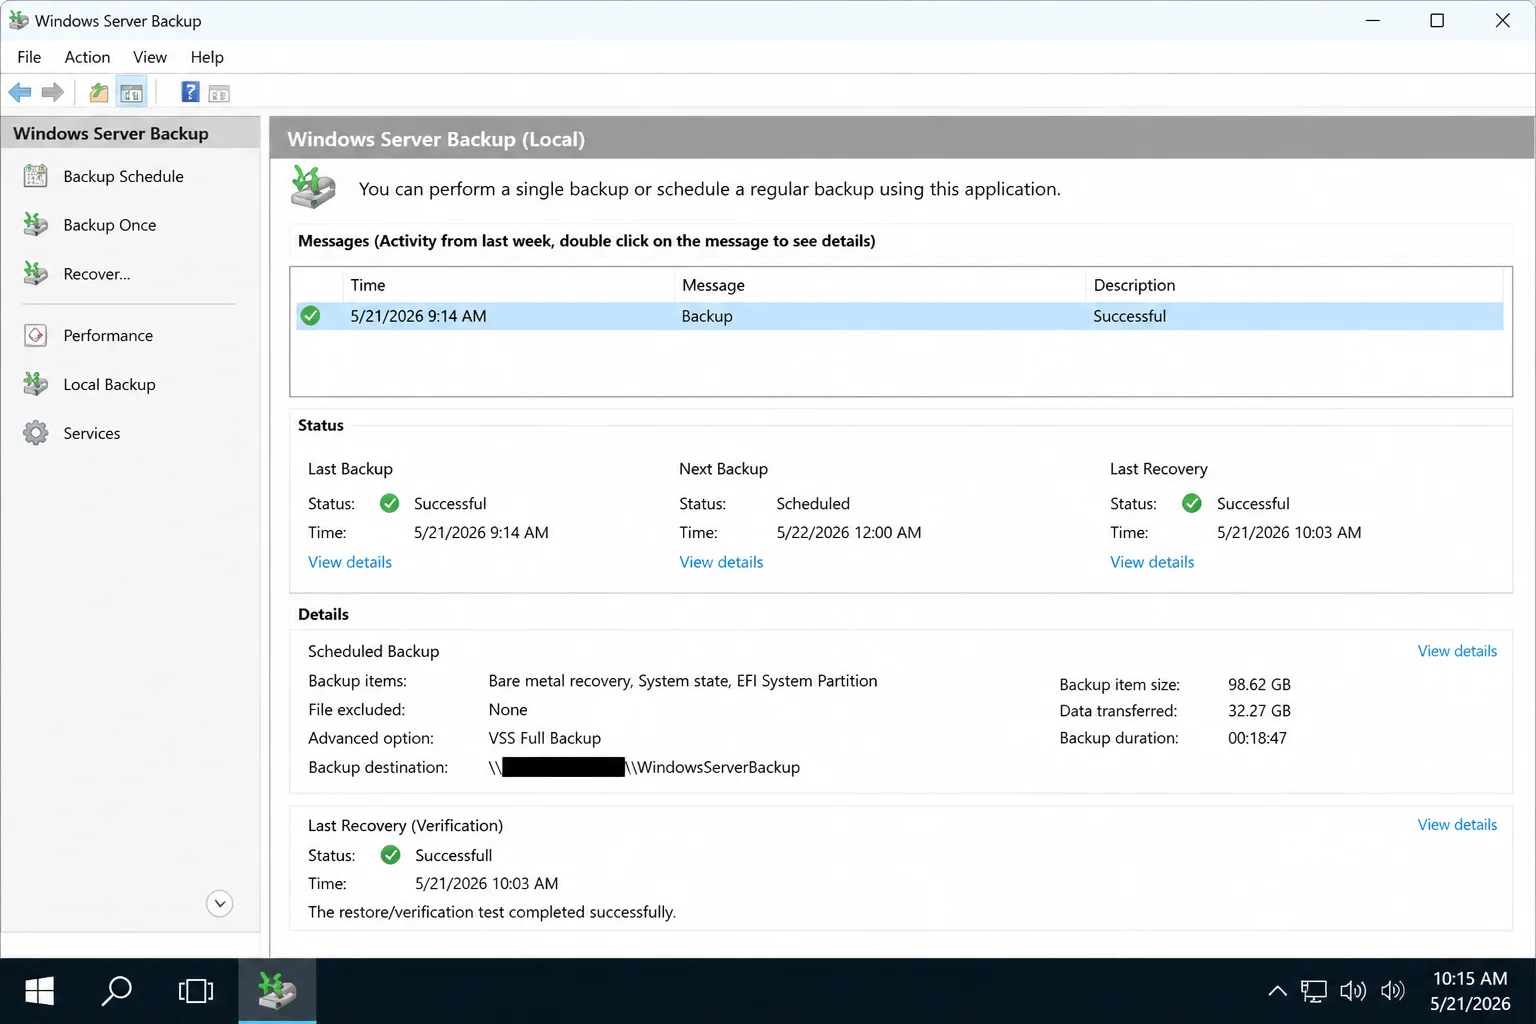Click the Performance icon in sidebar

pos(36,335)
